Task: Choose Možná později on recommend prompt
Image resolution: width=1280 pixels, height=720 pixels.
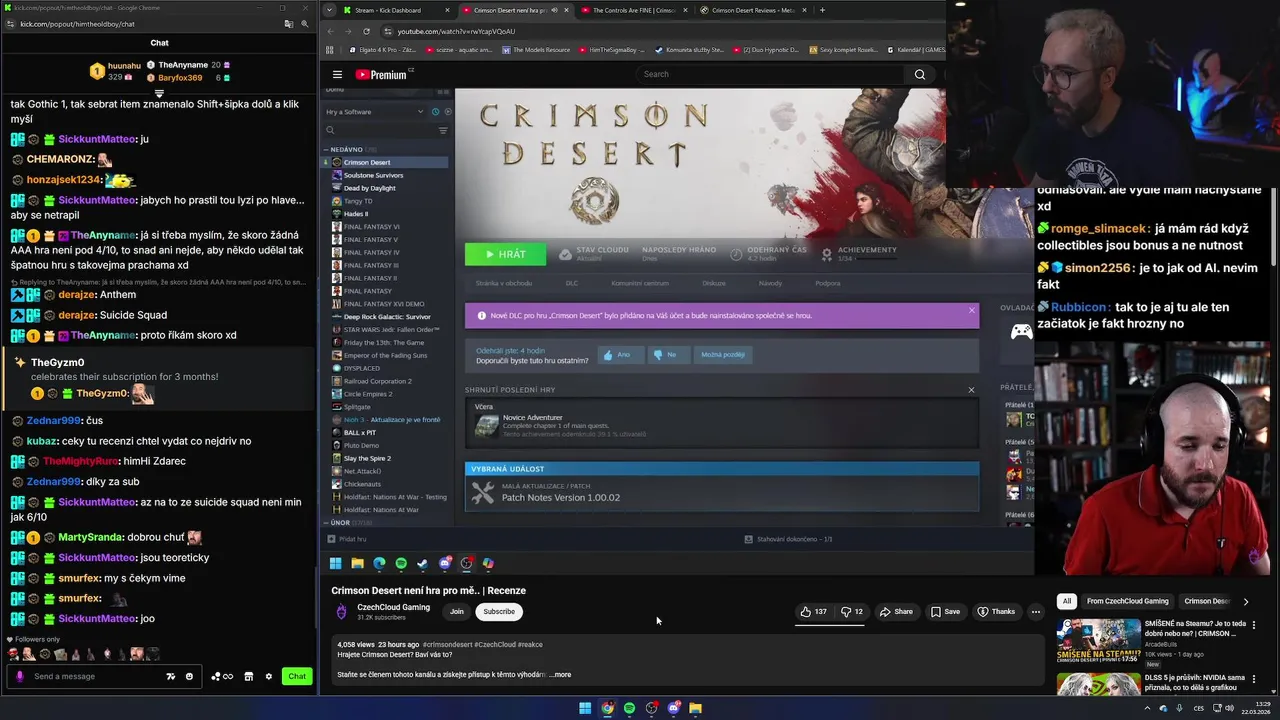Action: coord(722,355)
